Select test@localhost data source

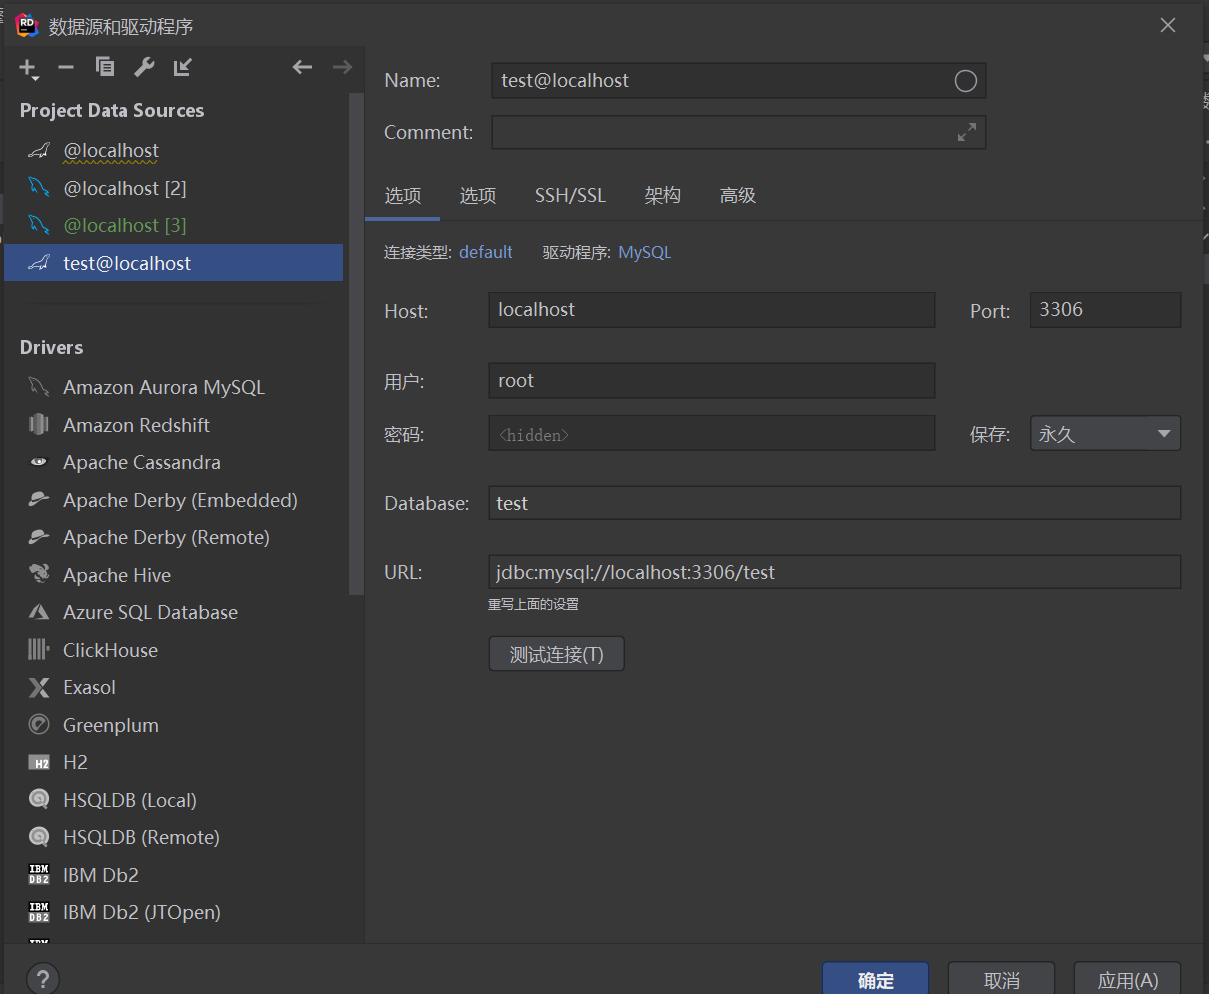click(174, 263)
